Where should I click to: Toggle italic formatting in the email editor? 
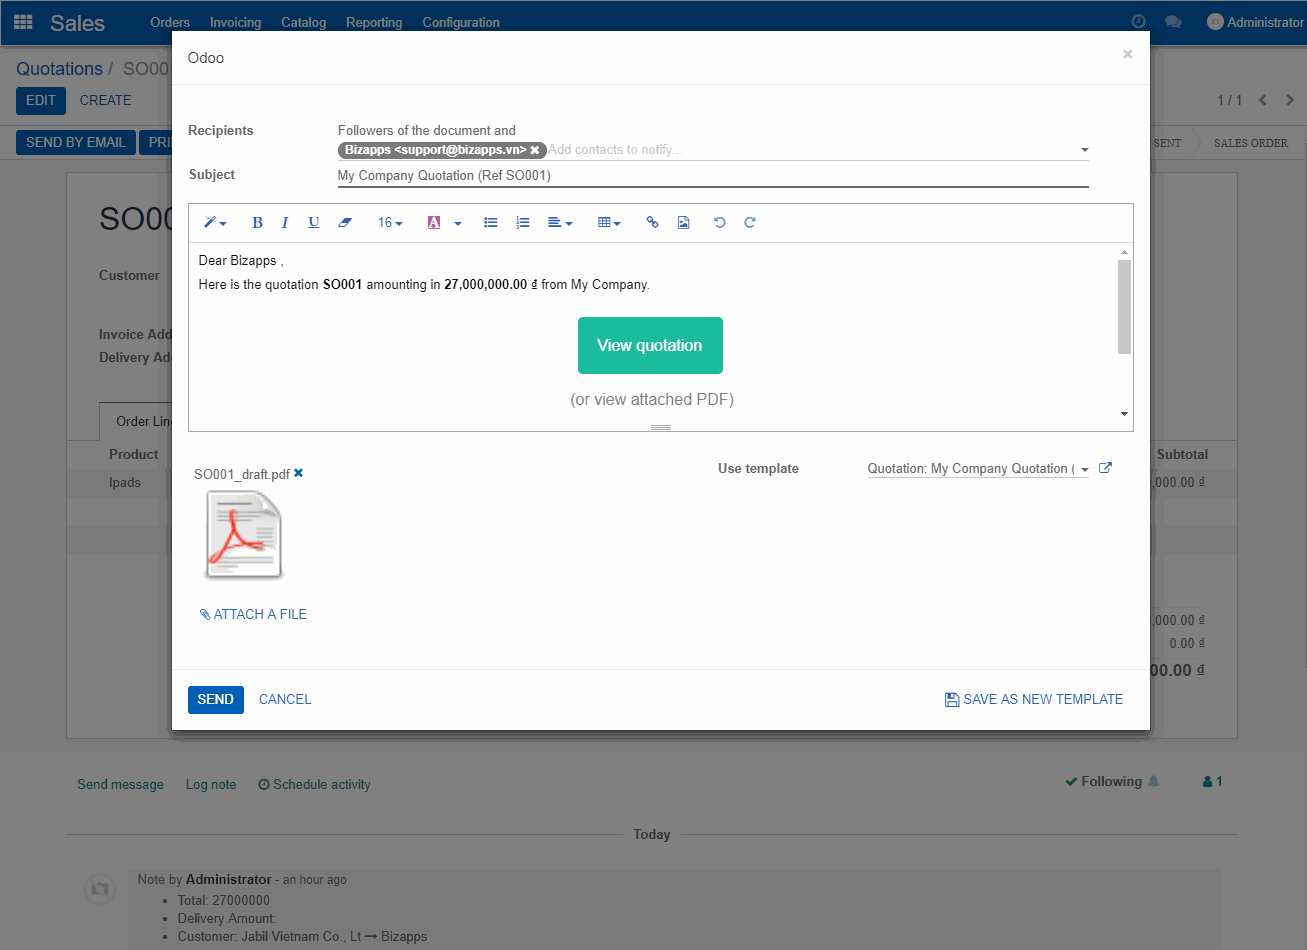click(x=285, y=223)
